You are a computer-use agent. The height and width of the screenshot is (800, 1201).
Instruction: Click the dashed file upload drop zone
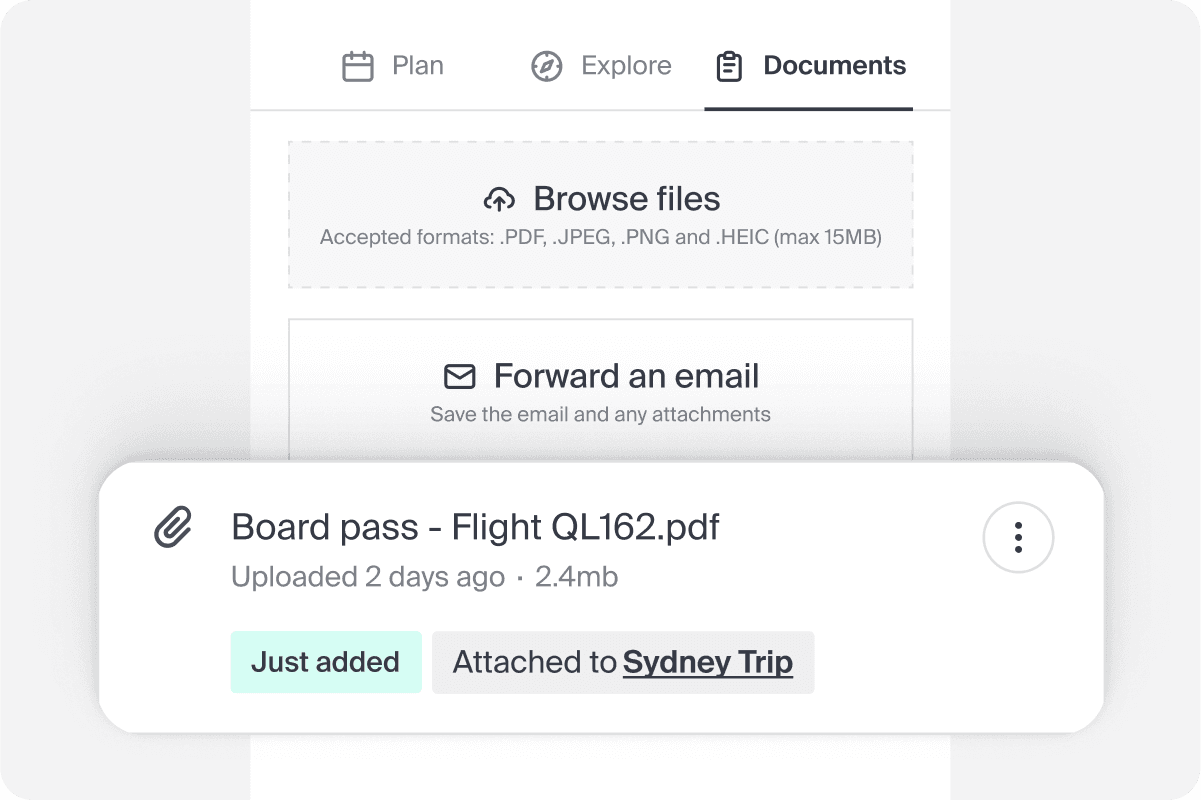[x=601, y=215]
